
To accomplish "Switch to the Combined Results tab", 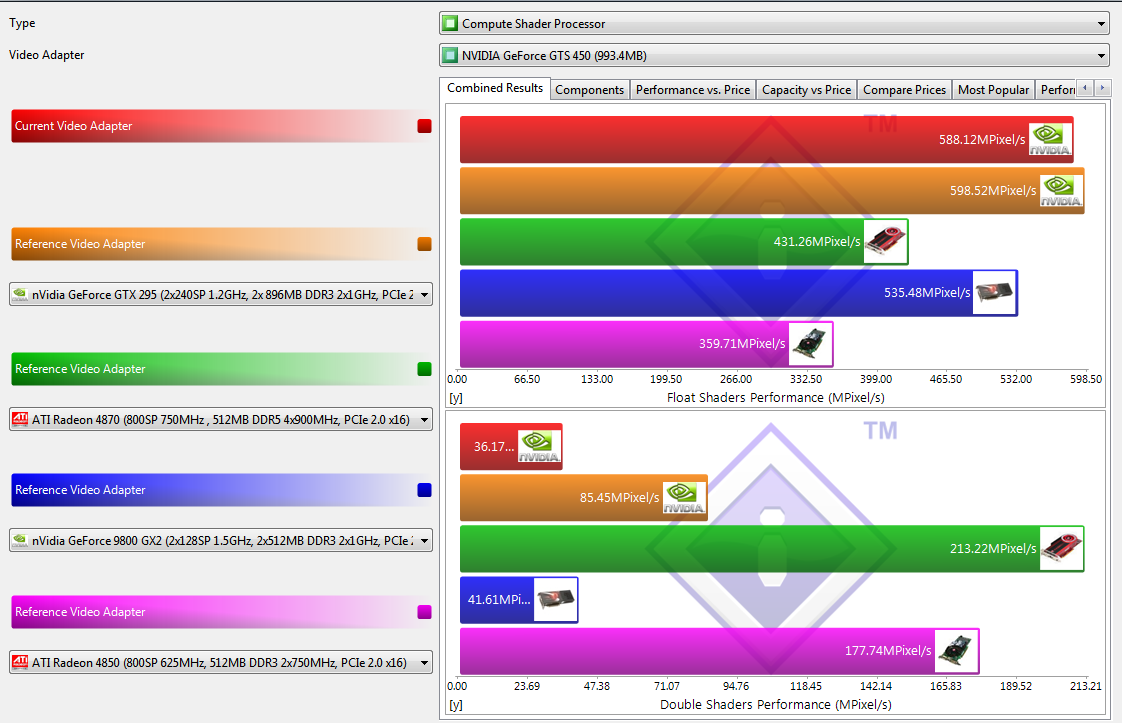I will tap(494, 88).
